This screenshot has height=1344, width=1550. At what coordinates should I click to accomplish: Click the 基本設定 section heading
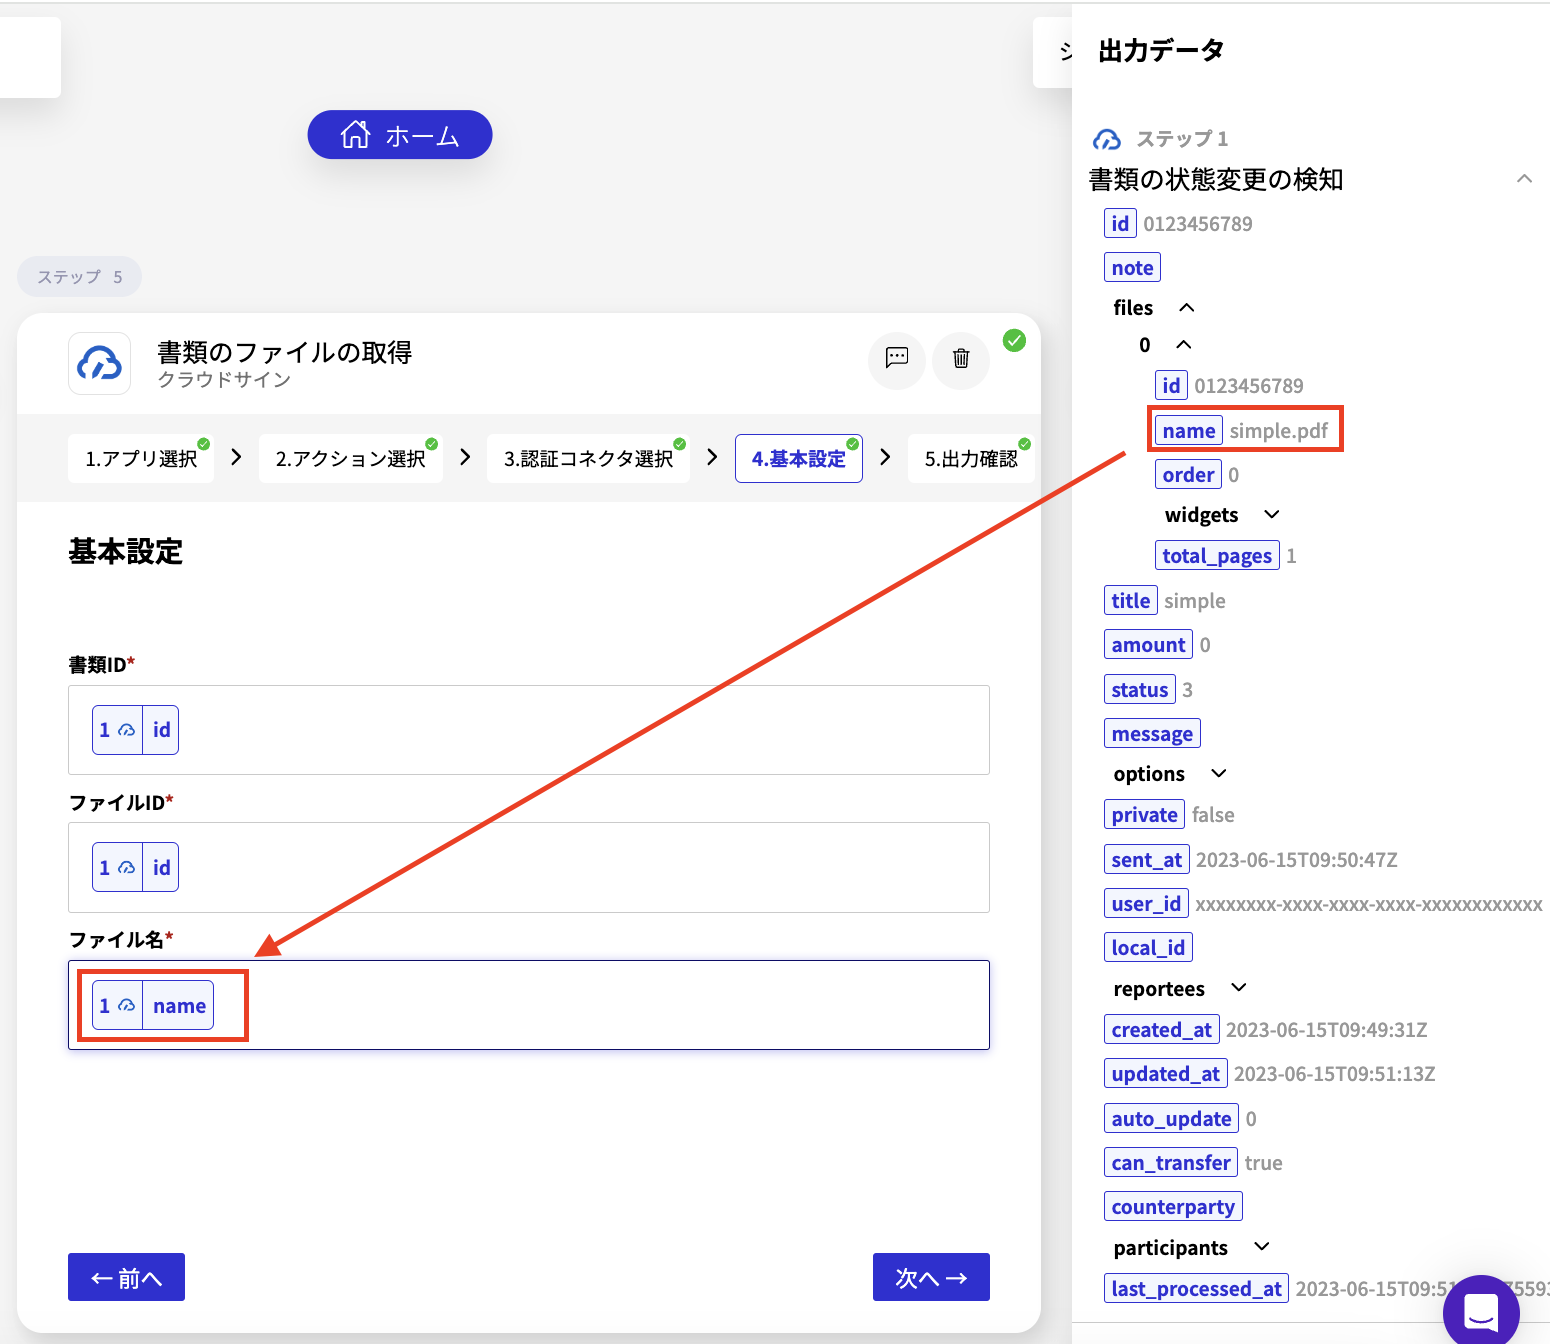[x=125, y=551]
